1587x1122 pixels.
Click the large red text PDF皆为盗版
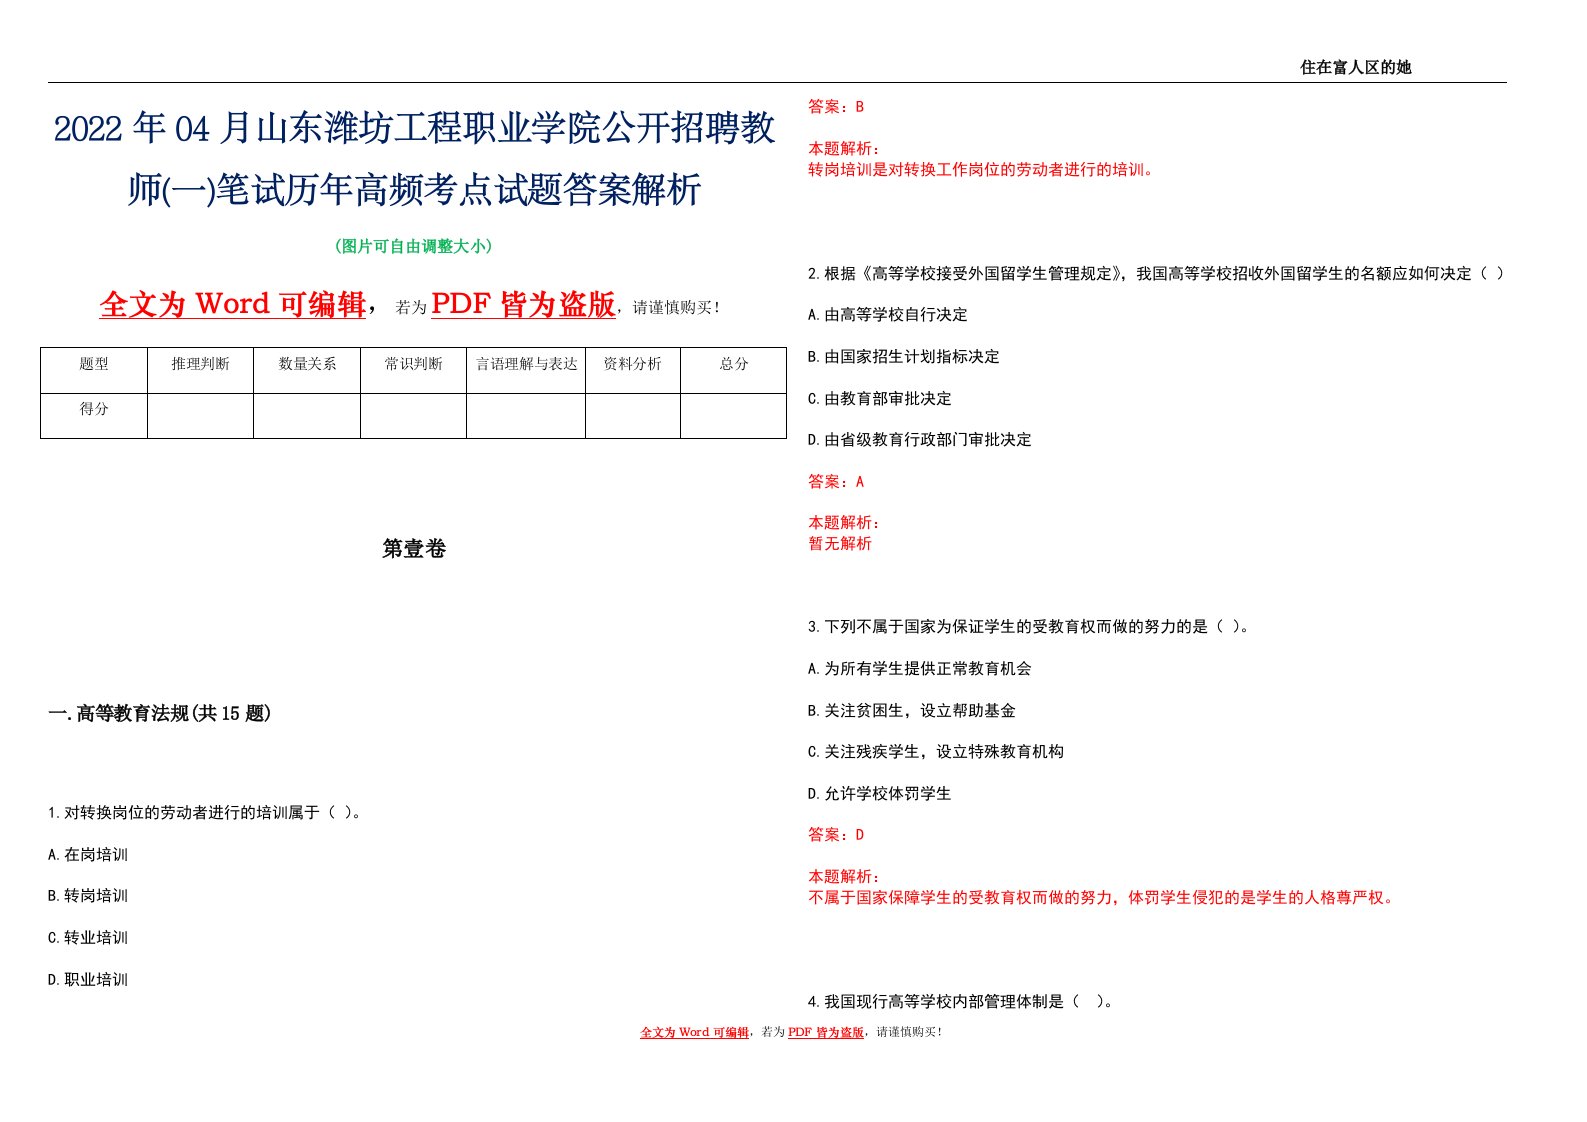523,304
